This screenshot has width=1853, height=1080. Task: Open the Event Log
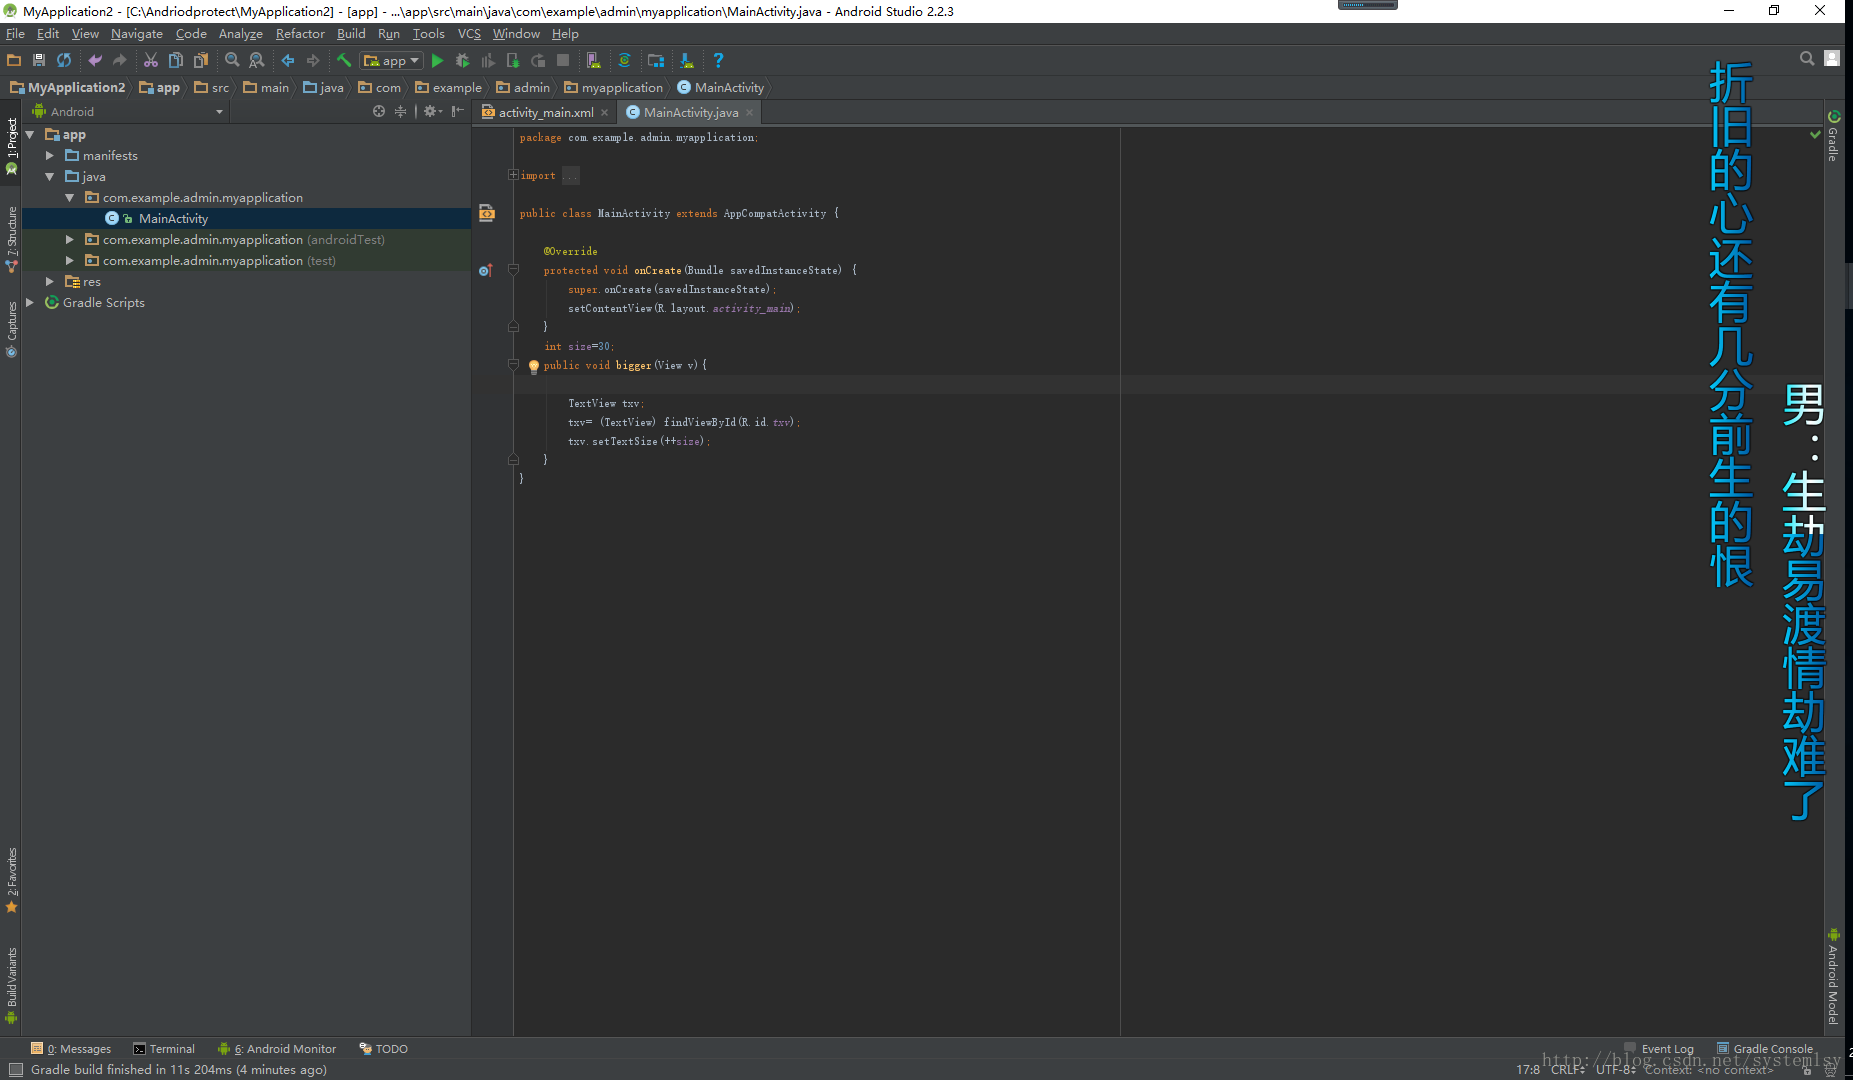[x=1659, y=1049]
